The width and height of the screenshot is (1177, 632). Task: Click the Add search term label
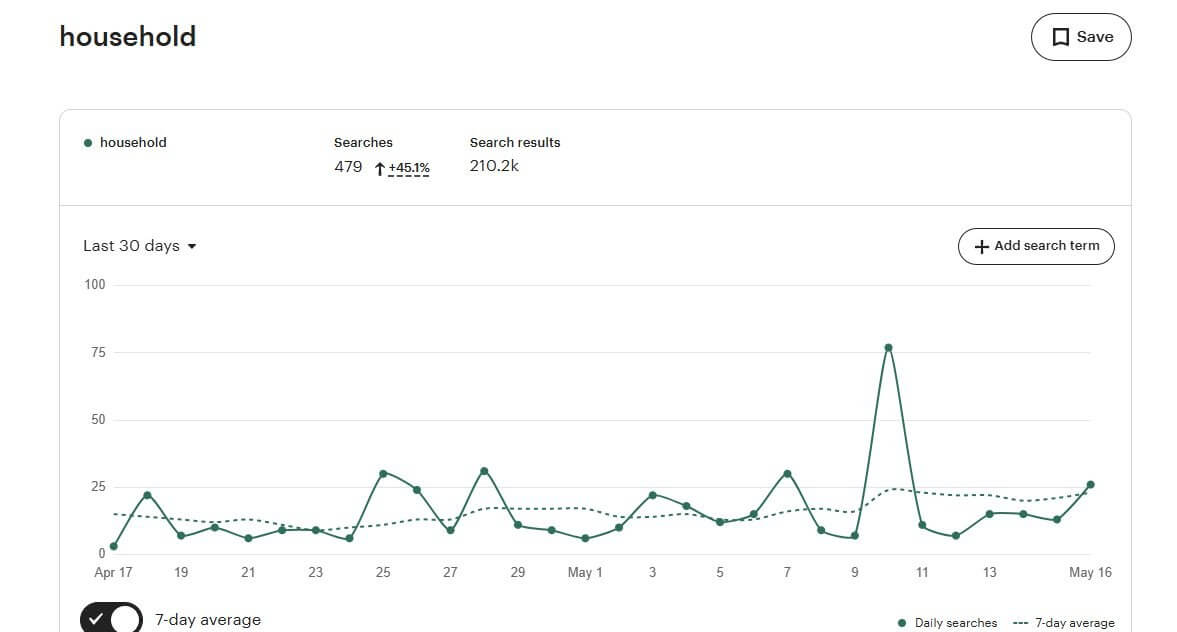pos(1046,245)
